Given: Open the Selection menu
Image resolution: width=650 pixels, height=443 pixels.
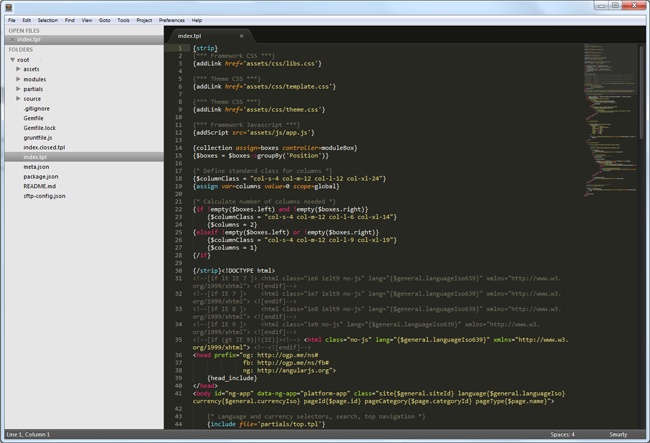Looking at the screenshot, I should (48, 20).
